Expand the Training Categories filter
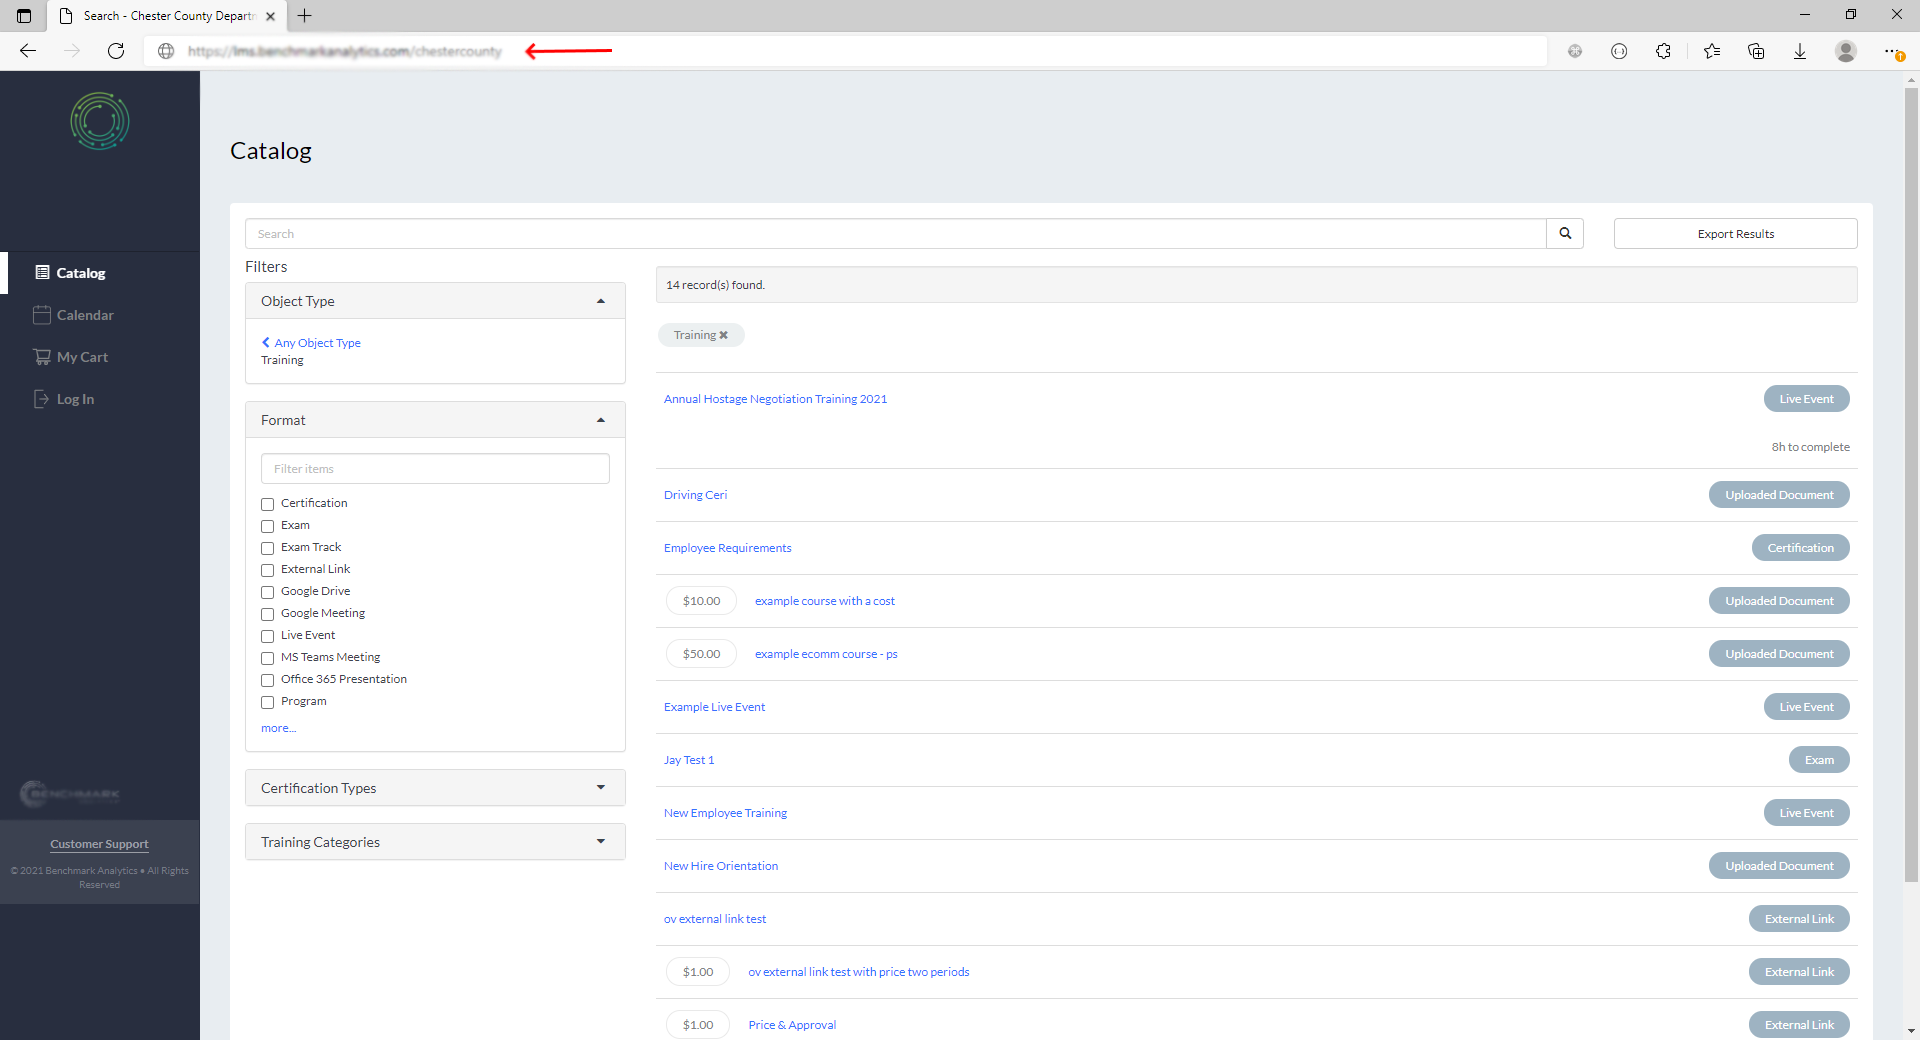The height and width of the screenshot is (1040, 1920). click(435, 842)
